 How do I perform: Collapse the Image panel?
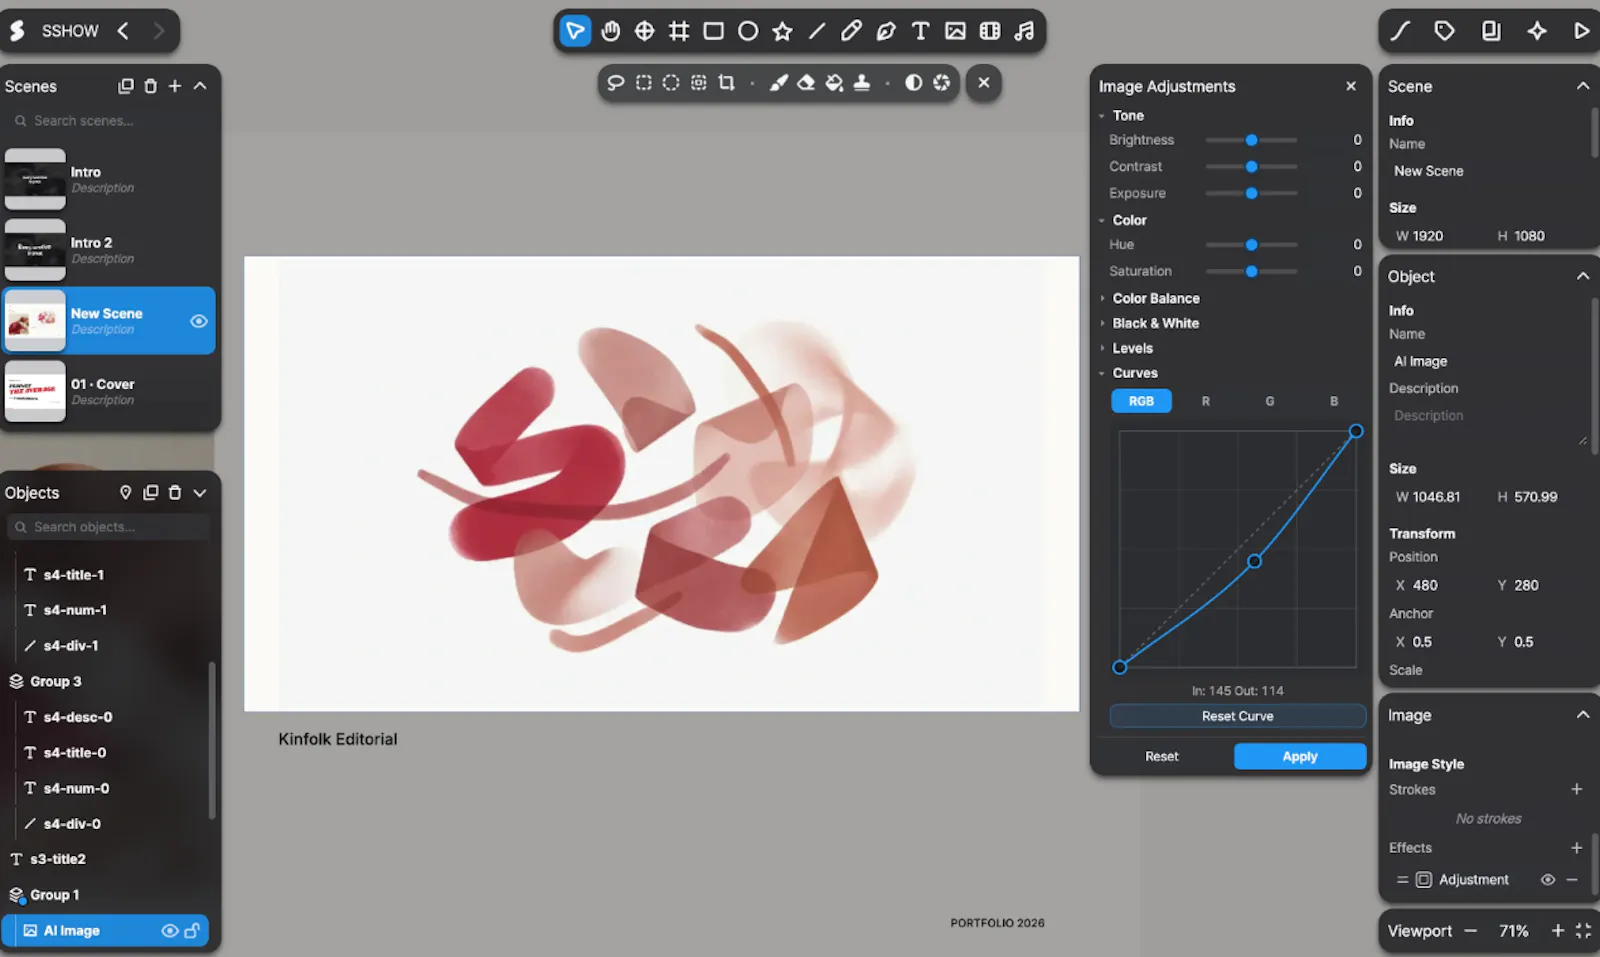pyautogui.click(x=1583, y=715)
